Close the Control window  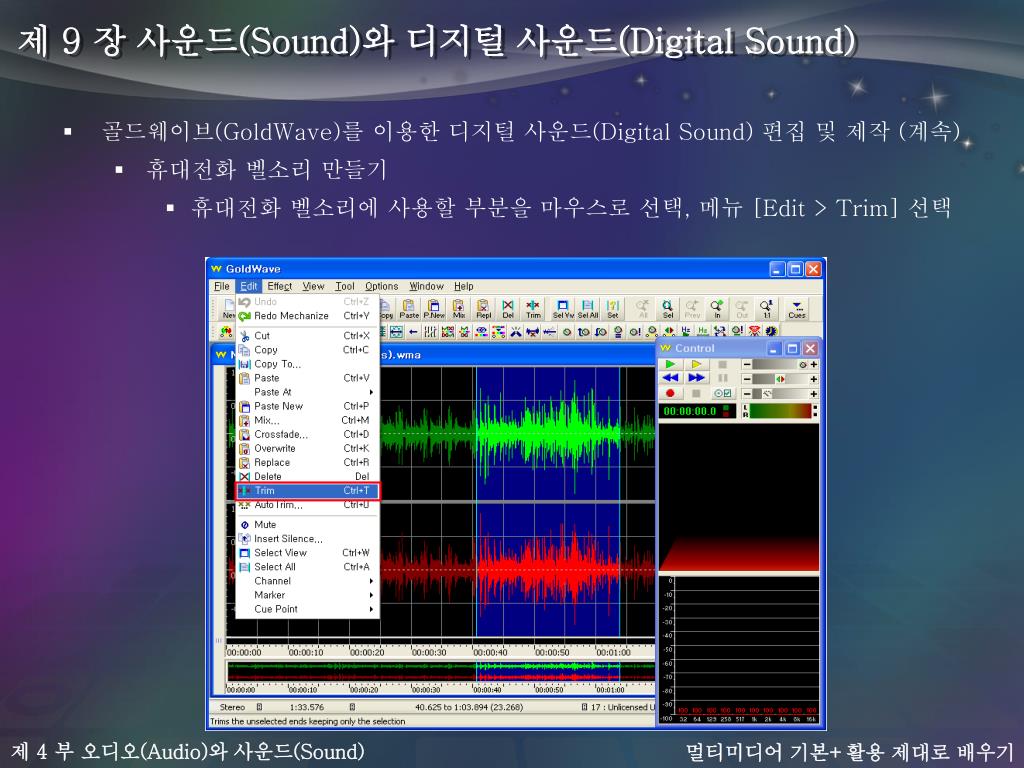810,349
